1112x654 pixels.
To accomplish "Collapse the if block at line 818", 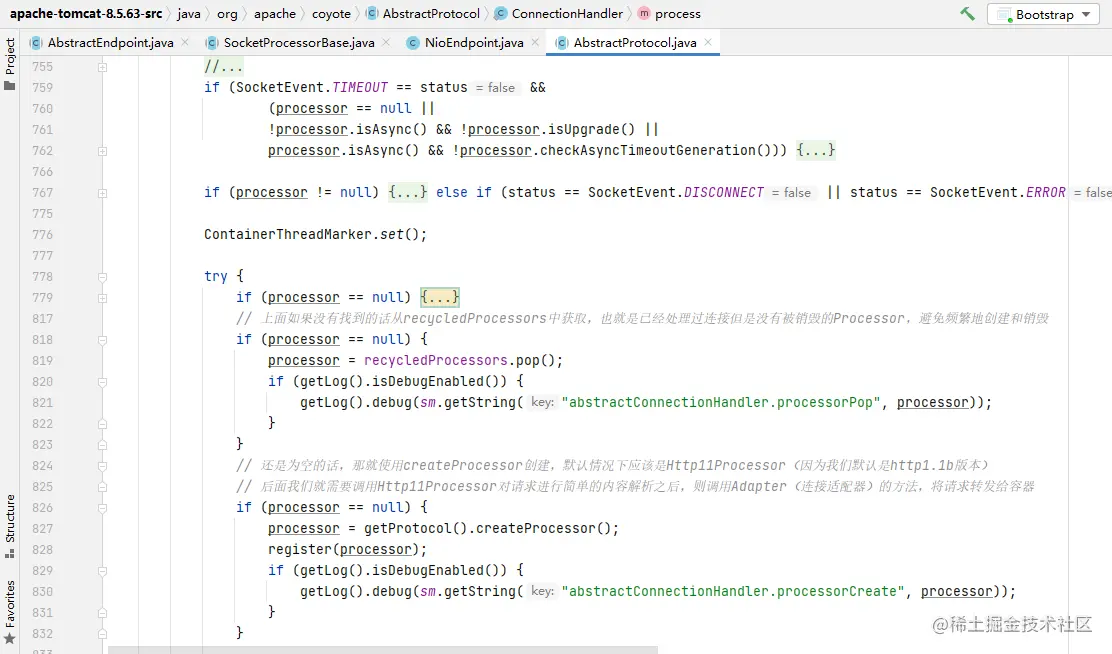I will [x=100, y=339].
